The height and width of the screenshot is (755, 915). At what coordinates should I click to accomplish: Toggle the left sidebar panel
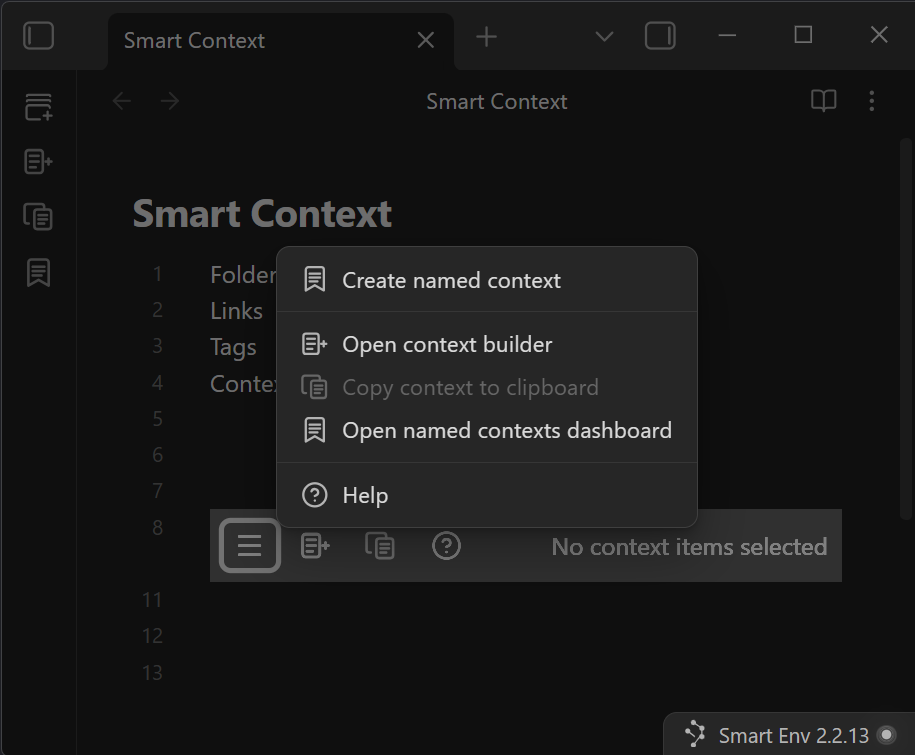pyautogui.click(x=38, y=37)
